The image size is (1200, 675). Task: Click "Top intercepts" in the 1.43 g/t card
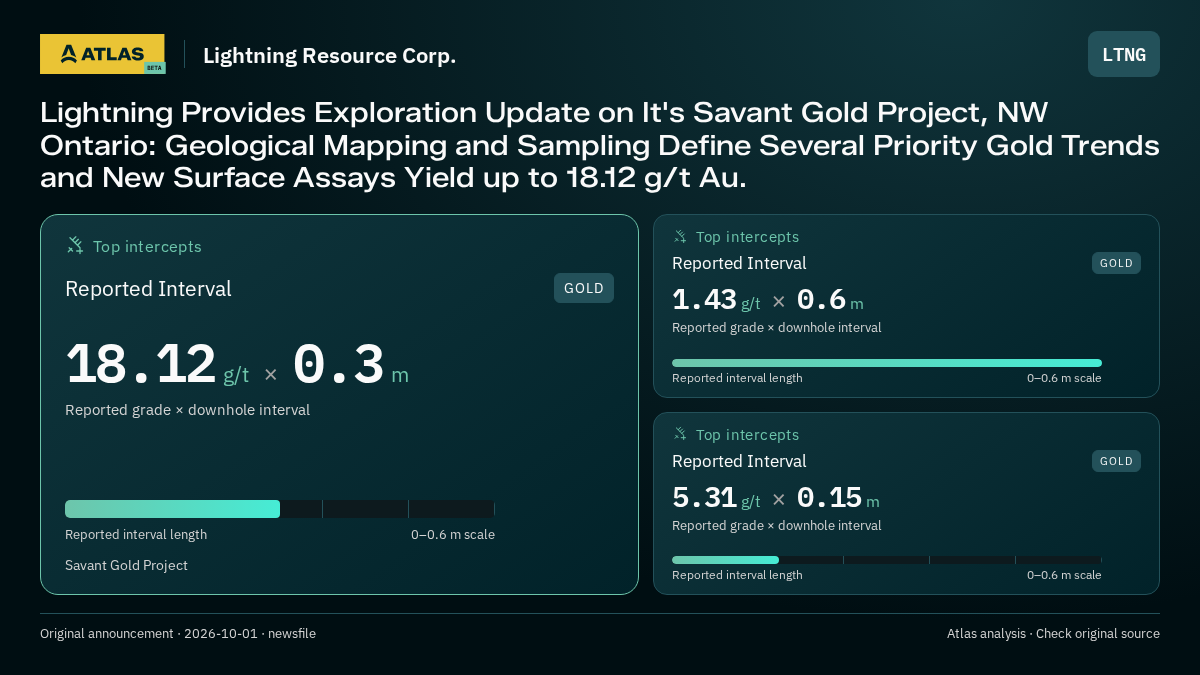[x=747, y=237]
